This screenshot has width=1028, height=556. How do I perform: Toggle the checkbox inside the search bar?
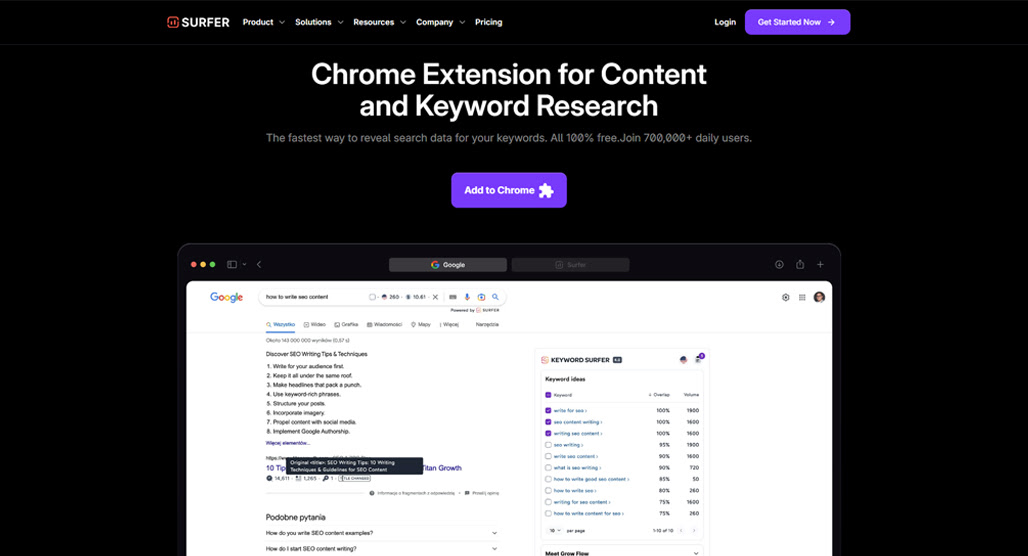coord(372,297)
